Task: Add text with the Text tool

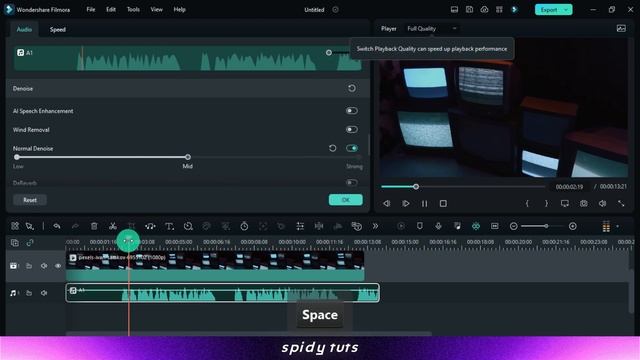Action: [169, 226]
